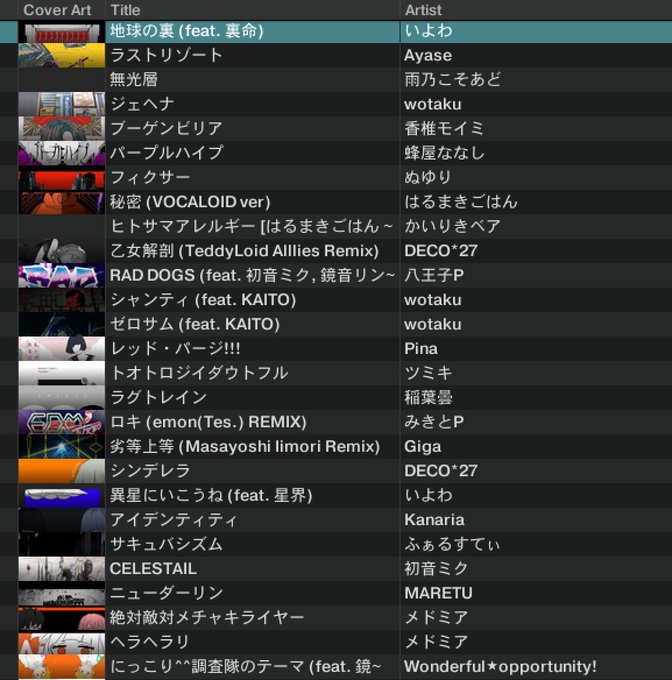Select 劣等上等 (Masayoshi Iimori Remix)
This screenshot has width=672, height=680.
tap(245, 446)
